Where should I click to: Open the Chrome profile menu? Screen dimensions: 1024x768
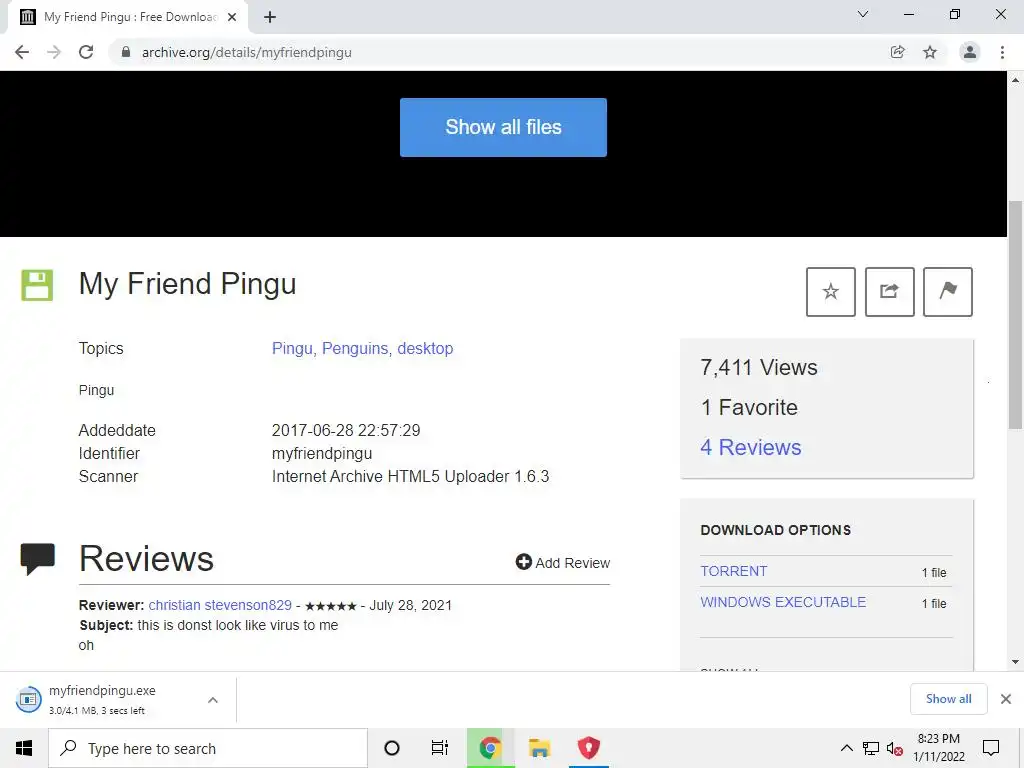pyautogui.click(x=970, y=52)
